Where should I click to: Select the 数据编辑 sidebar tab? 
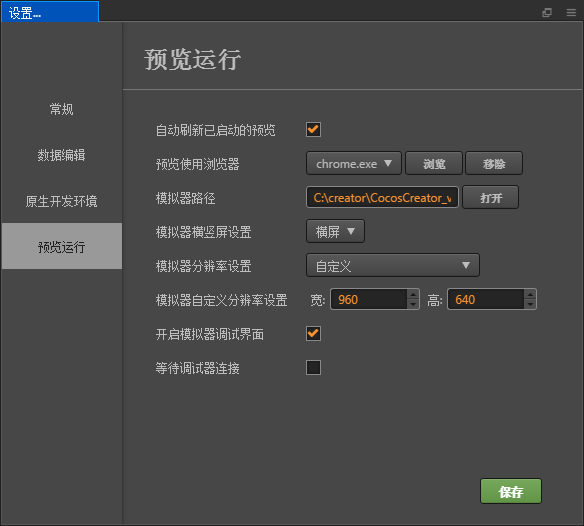click(61, 155)
